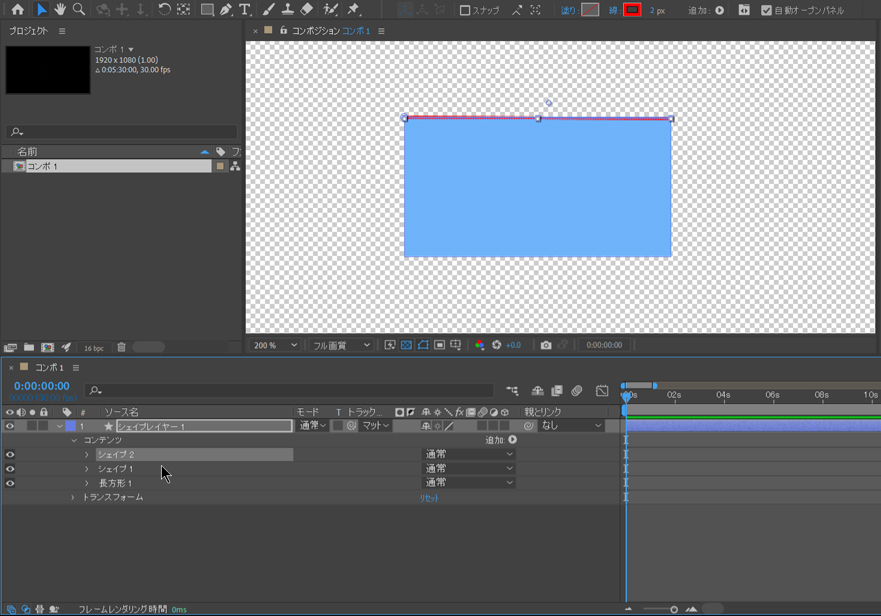Take a snapshot with camera icon

point(546,345)
